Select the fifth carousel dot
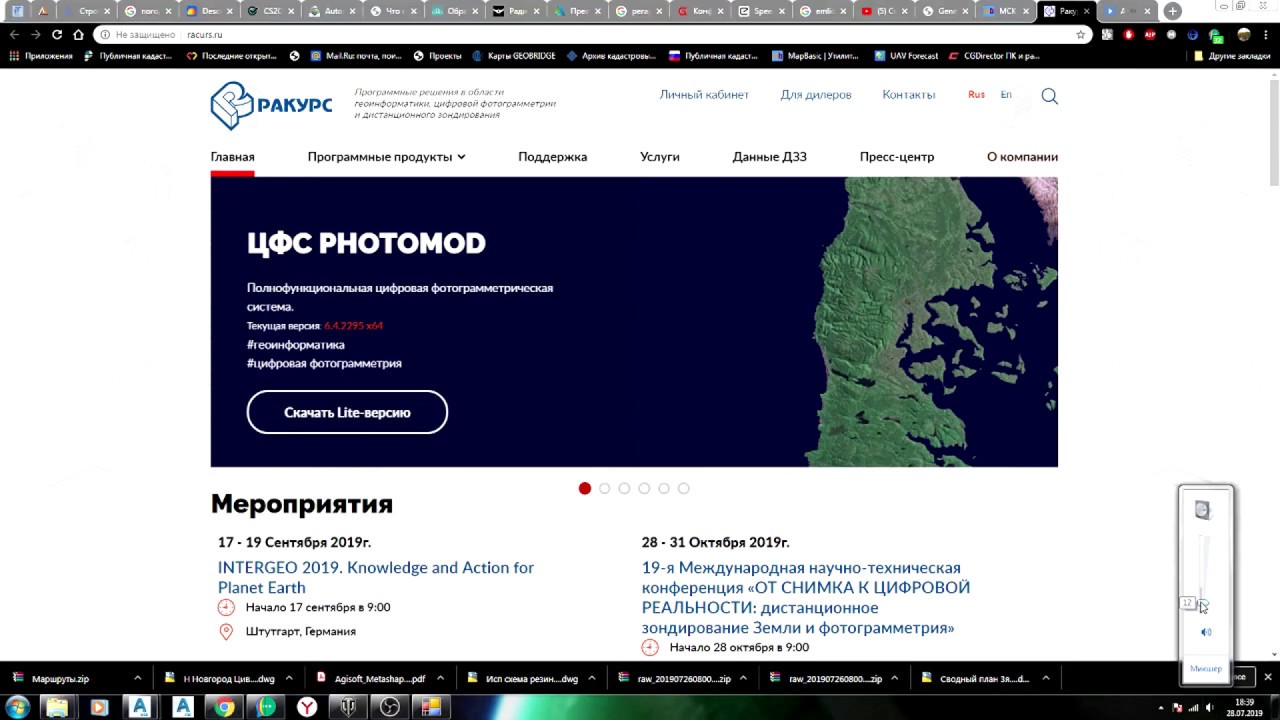 [664, 488]
